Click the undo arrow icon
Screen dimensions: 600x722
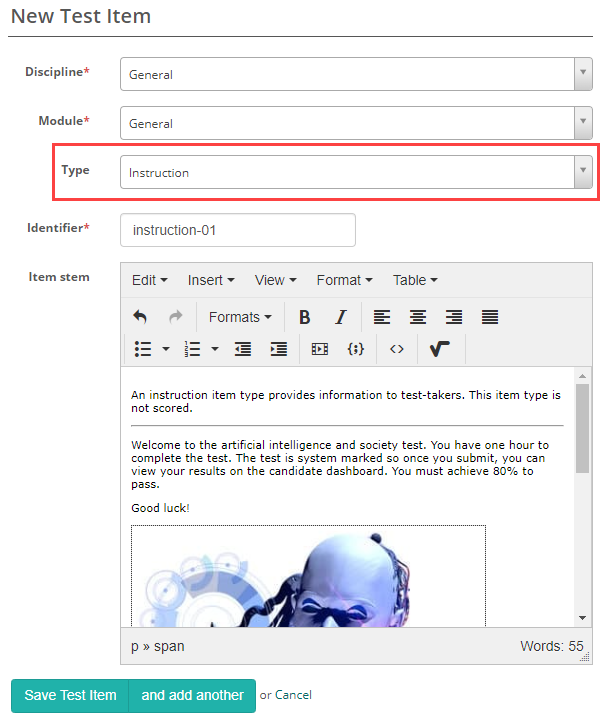tap(140, 317)
